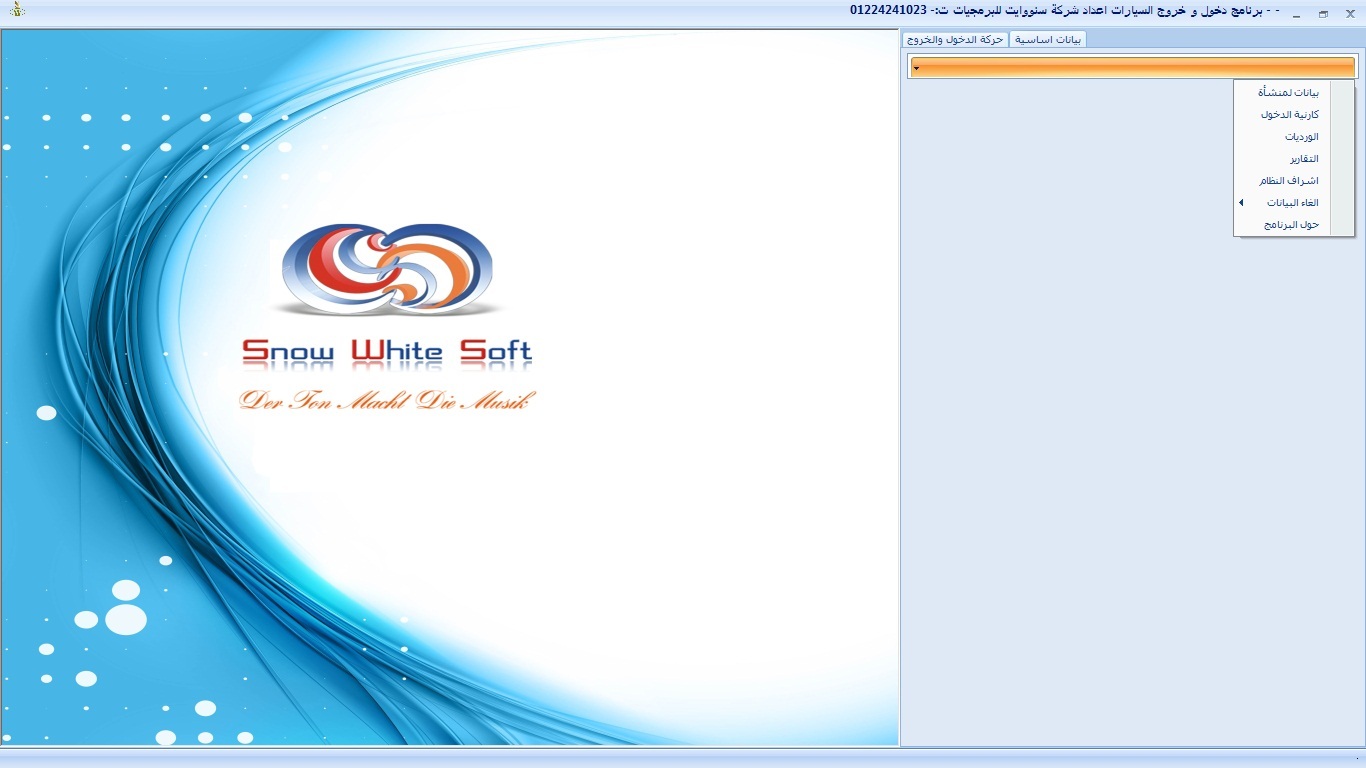
Task: Switch to the حركة الدخول والخروج tab
Action: (955, 40)
